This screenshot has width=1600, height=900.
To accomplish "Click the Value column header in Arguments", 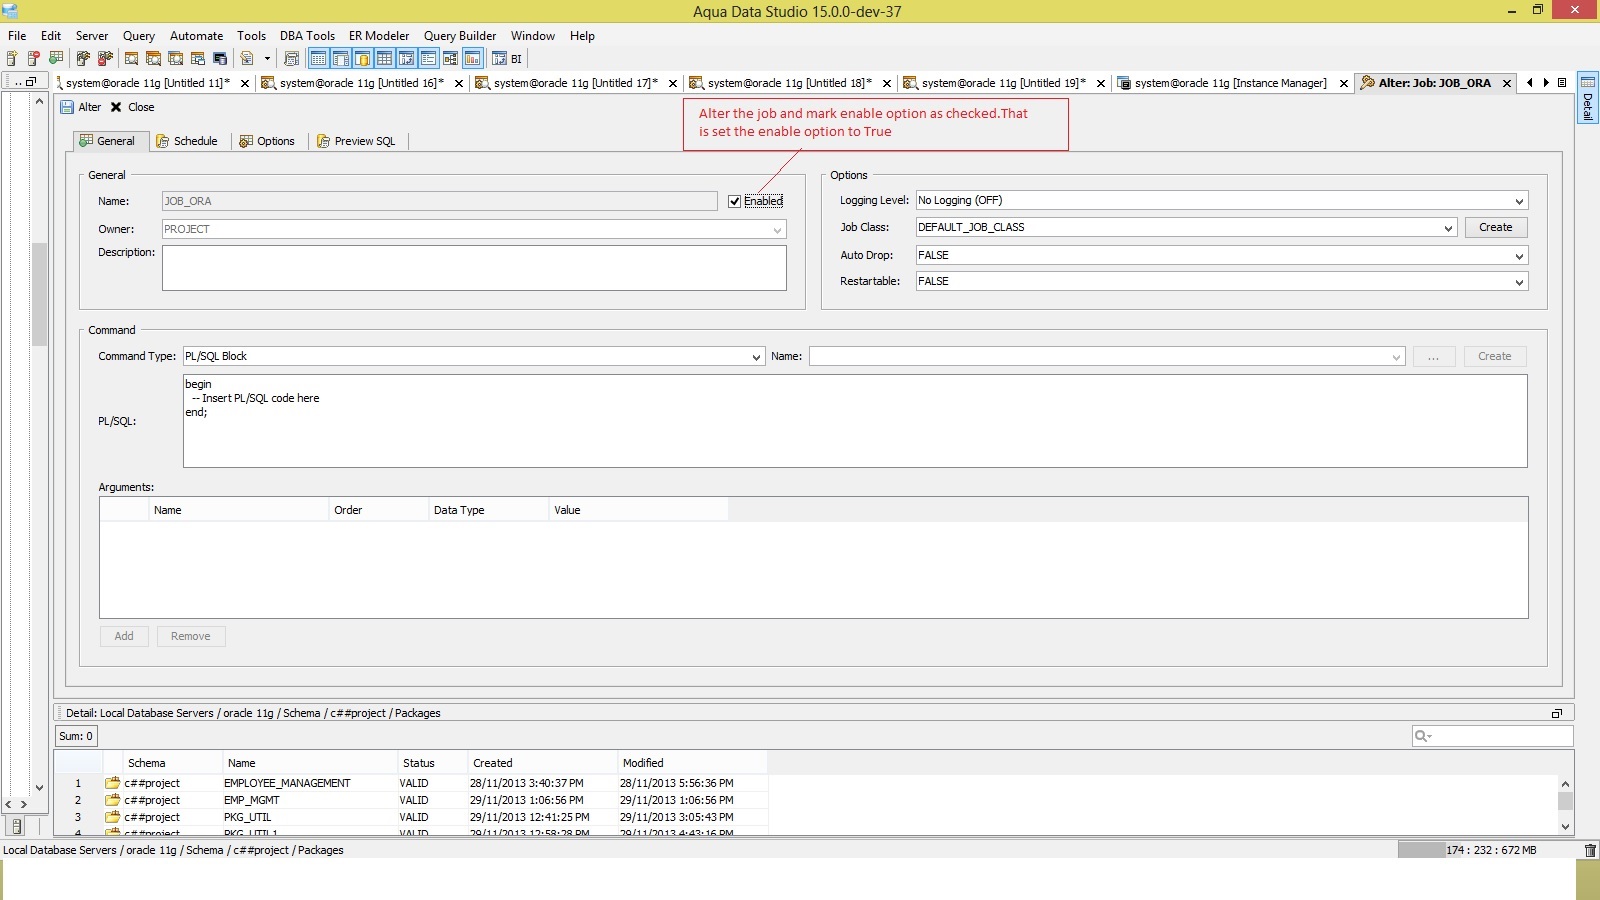I will [x=638, y=510].
